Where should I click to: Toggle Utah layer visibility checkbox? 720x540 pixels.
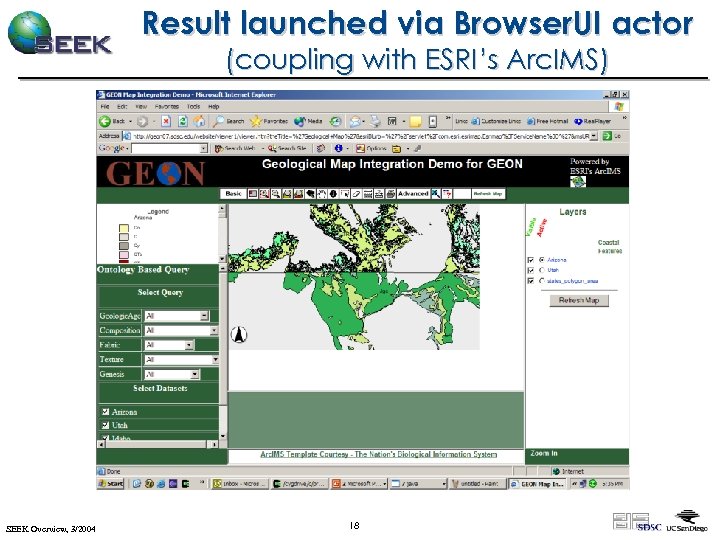[531, 270]
